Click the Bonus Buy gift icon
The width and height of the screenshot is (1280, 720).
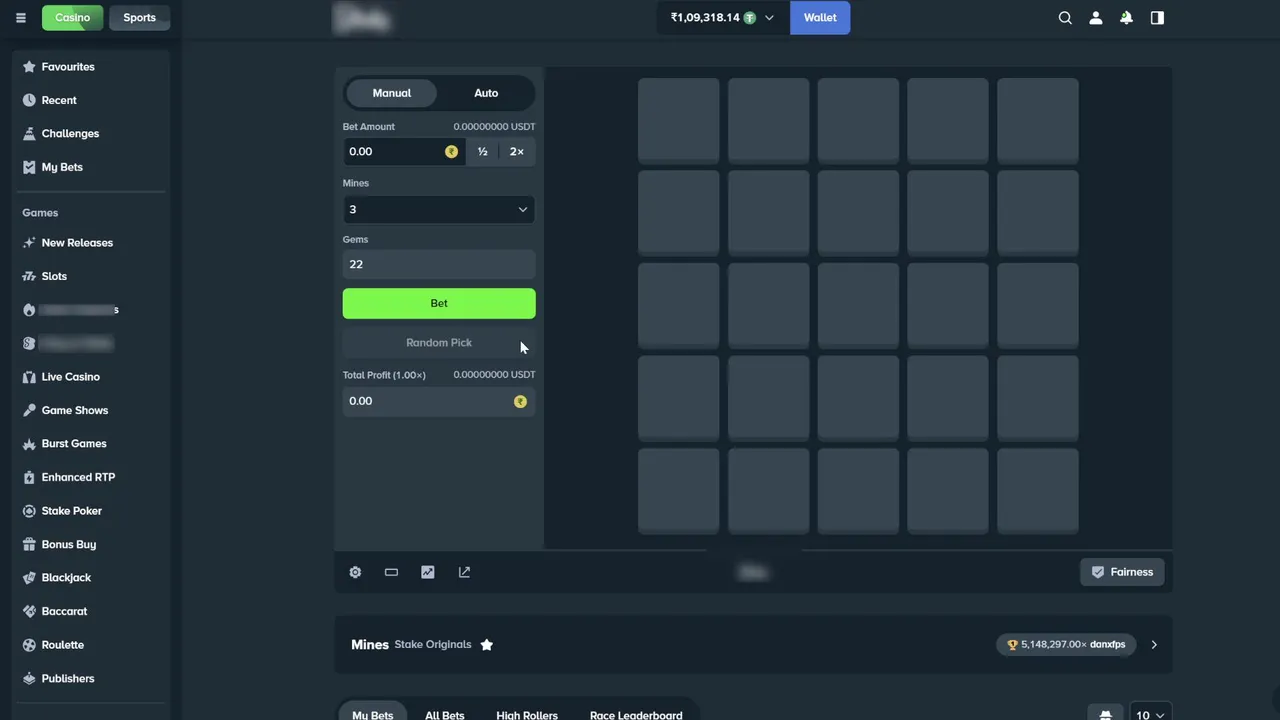[x=29, y=544]
